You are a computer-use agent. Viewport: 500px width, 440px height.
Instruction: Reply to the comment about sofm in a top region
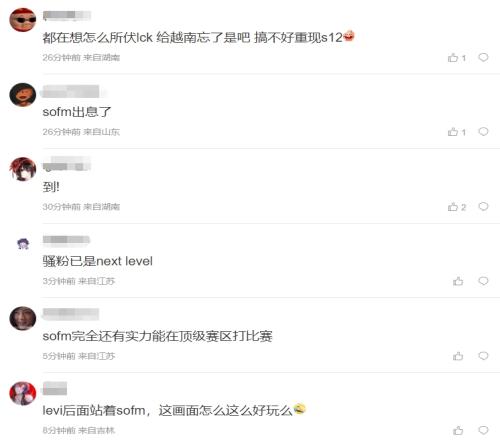(x=483, y=356)
